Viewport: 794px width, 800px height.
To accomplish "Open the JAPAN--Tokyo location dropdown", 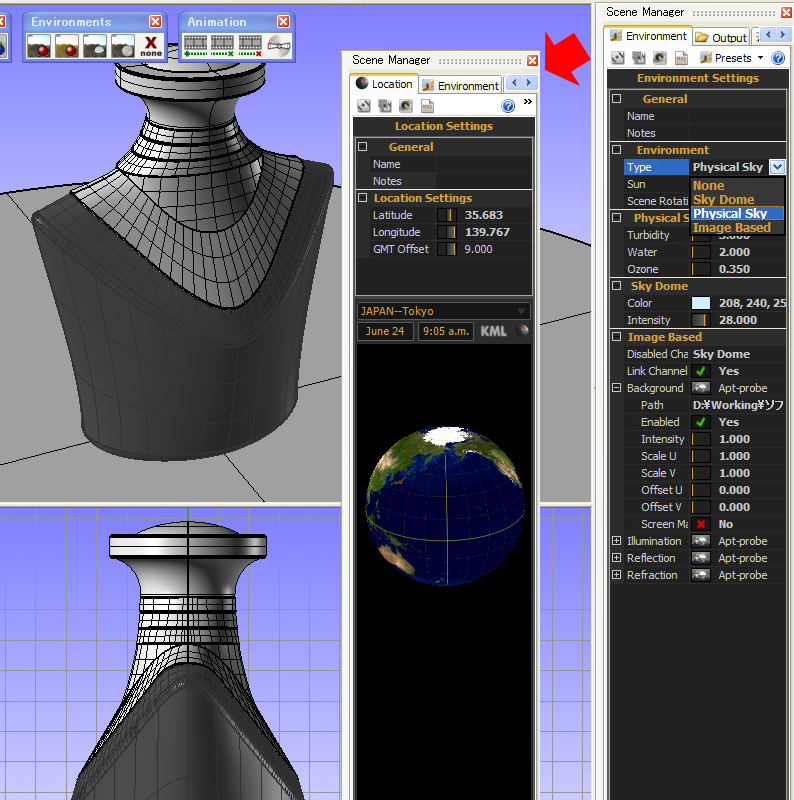I will coord(443,311).
